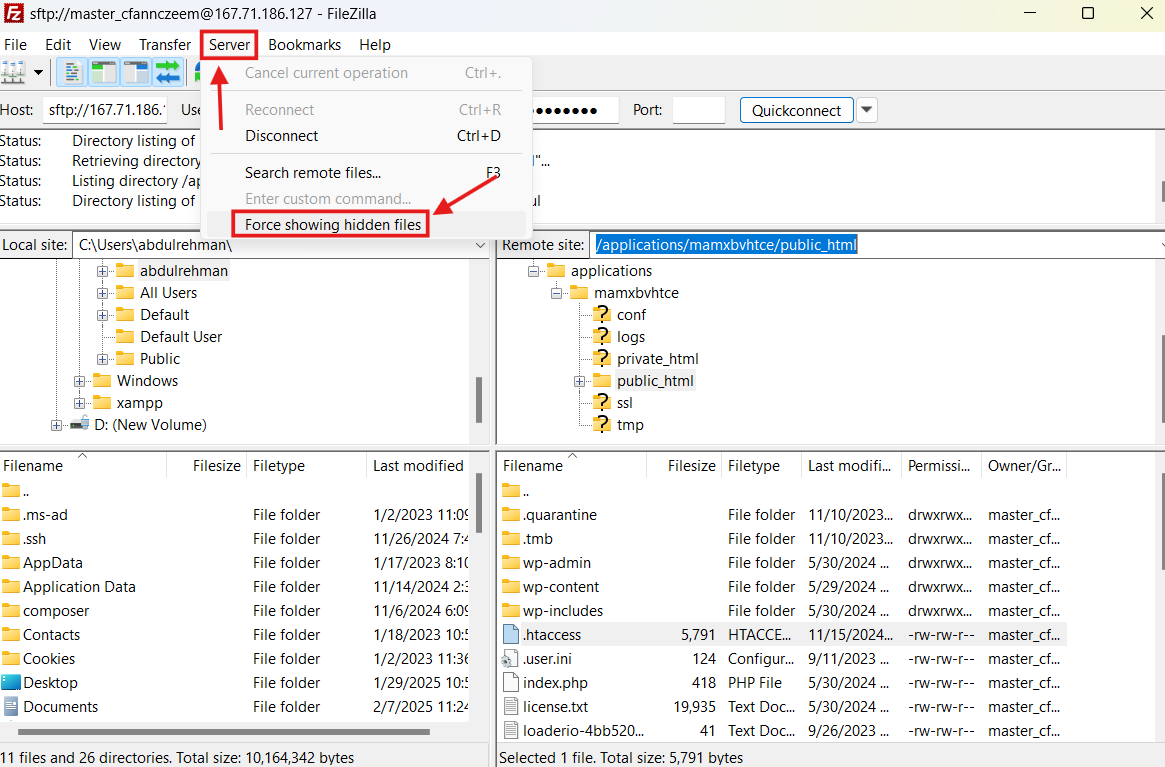
Task: Open Site Manager dropdown arrow
Action: 39,72
